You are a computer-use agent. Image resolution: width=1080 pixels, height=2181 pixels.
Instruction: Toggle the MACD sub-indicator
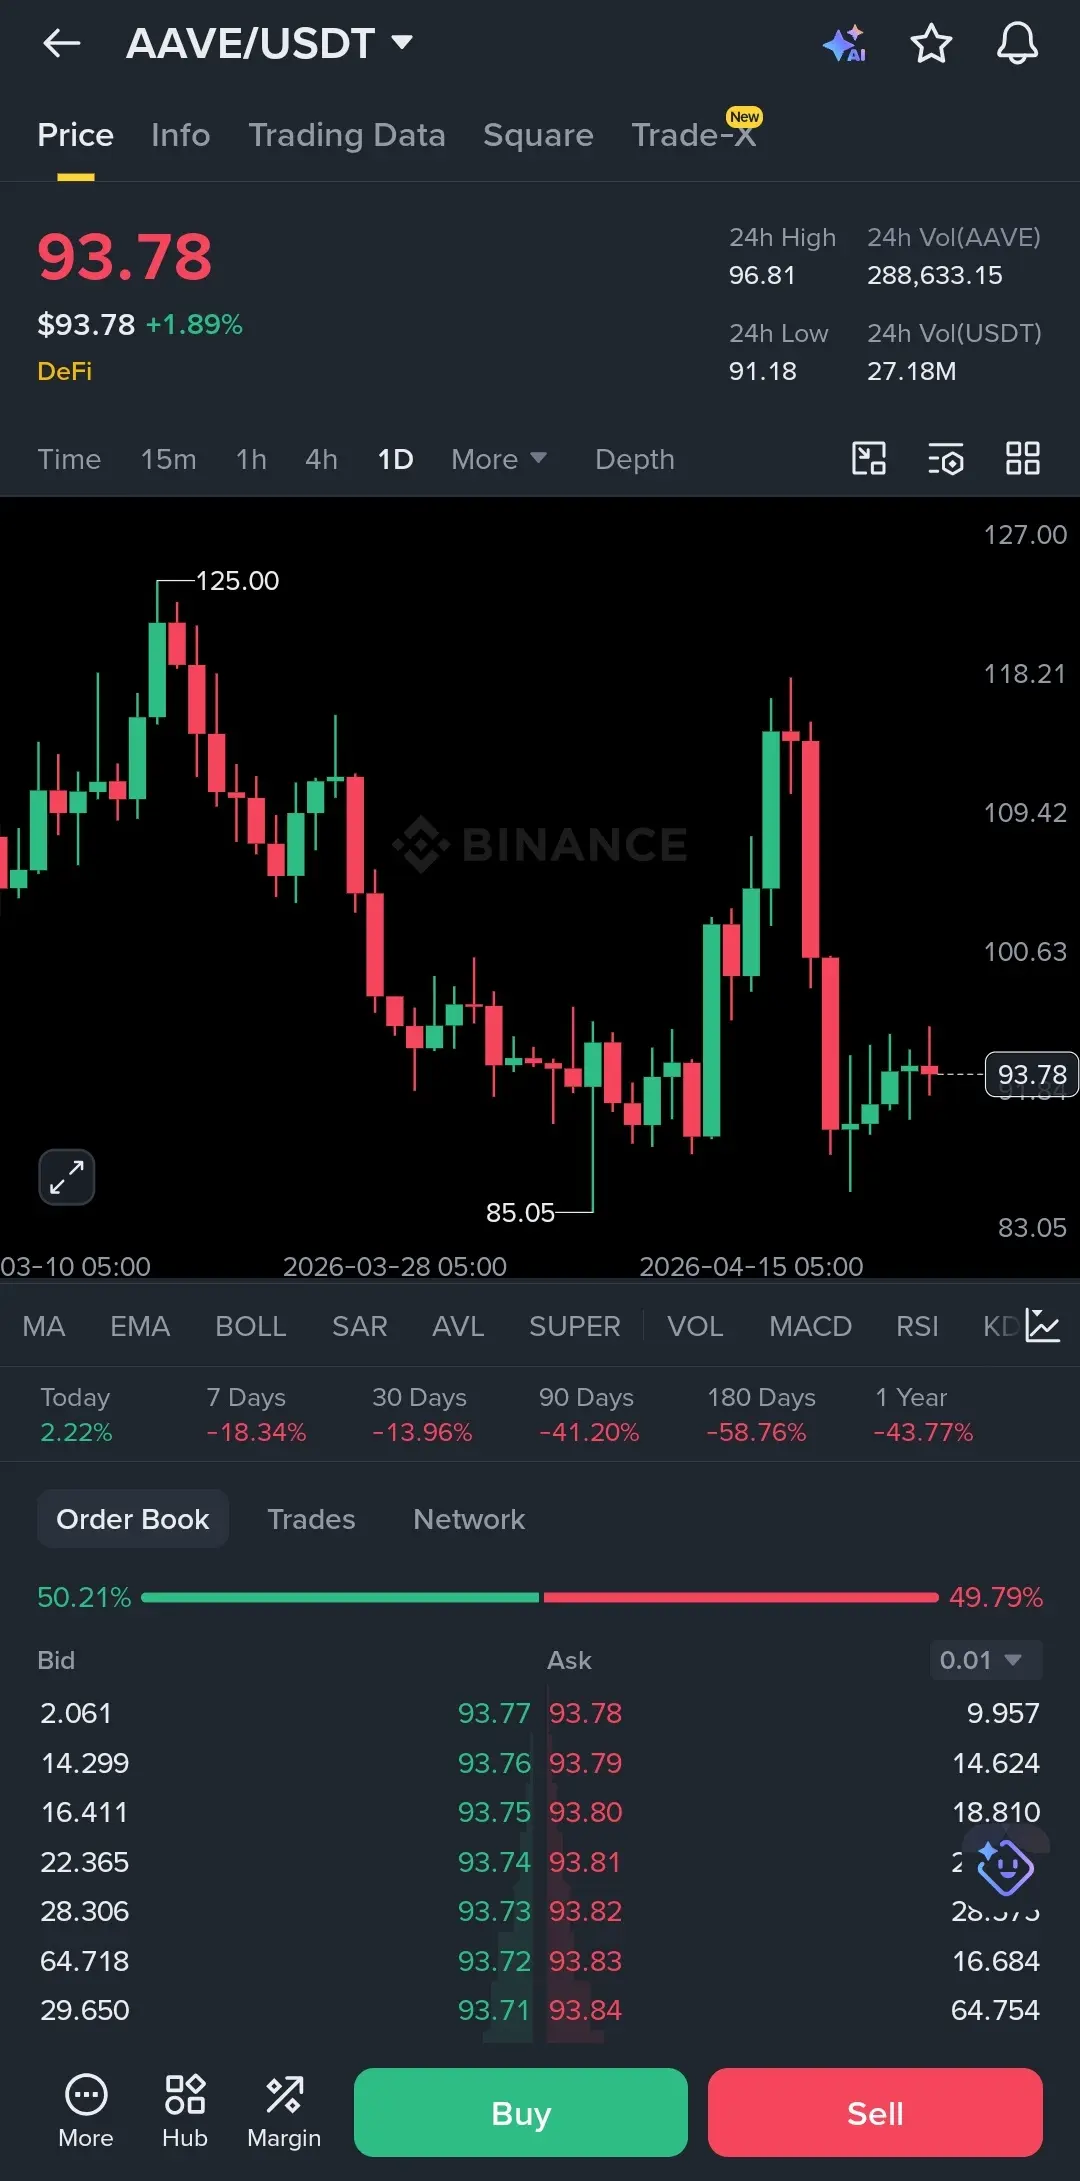(810, 1326)
